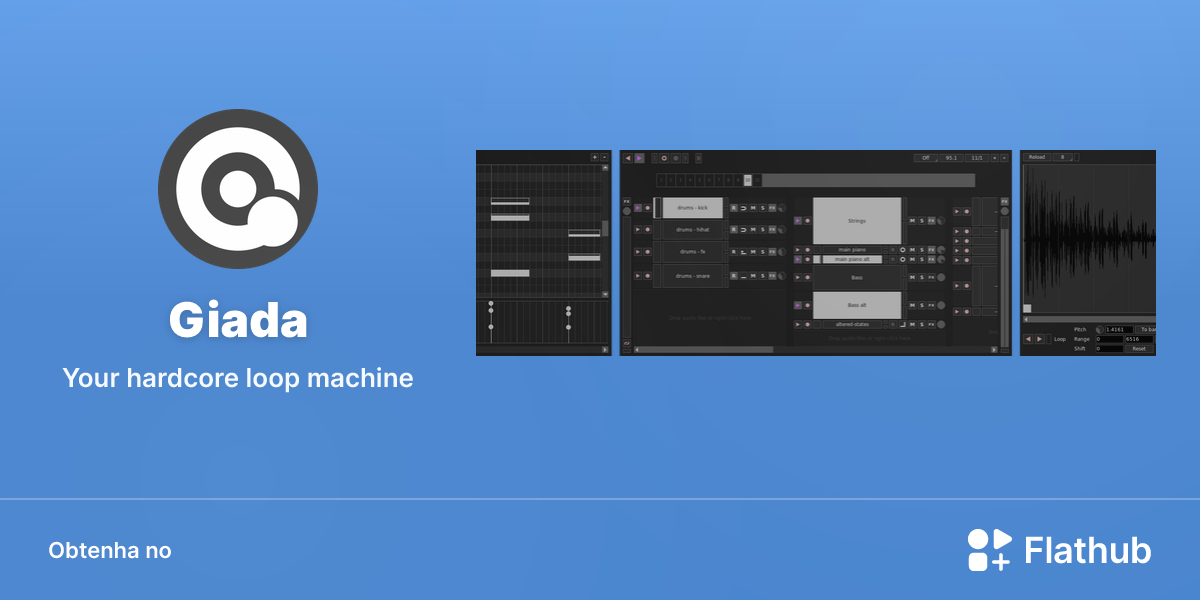
Task: Open loop mode ring on main piano alt
Action: [x=902, y=259]
